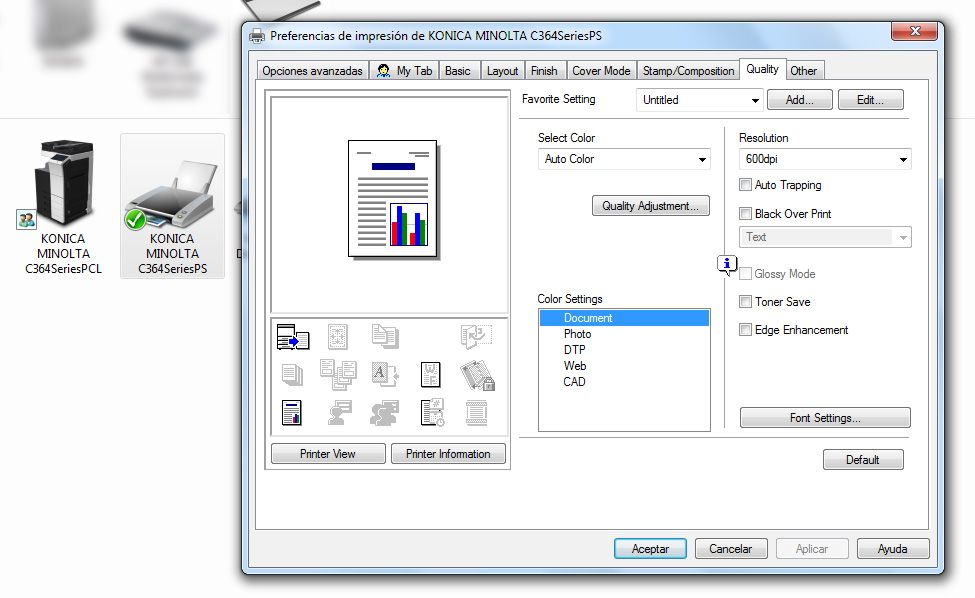Open Quality Adjustment... dialog
Image resolution: width=975 pixels, height=598 pixels.
650,206
